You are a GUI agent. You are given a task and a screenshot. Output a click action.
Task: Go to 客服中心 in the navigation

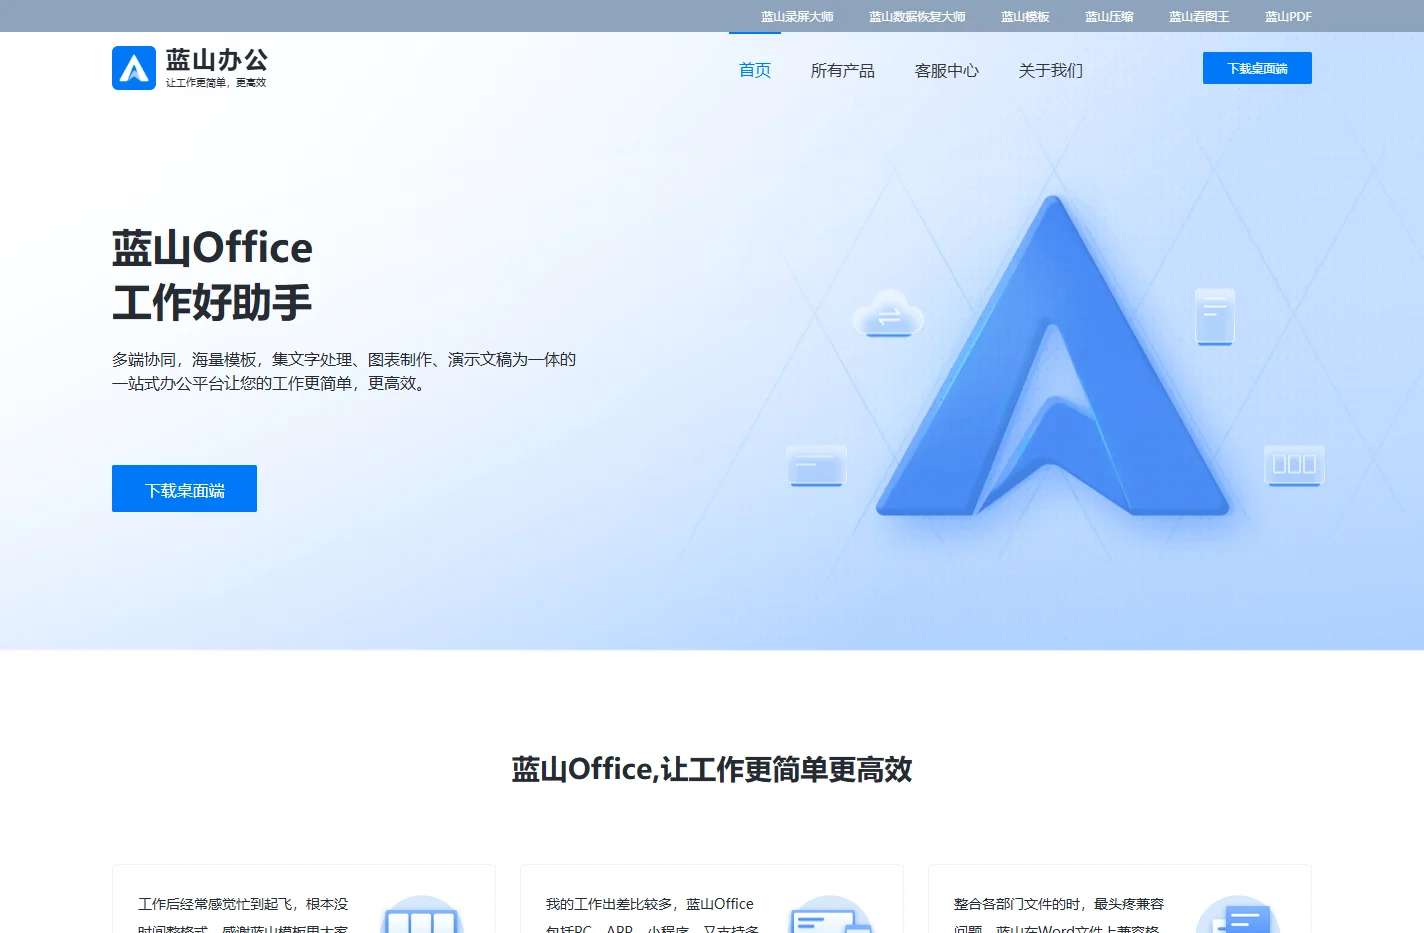[947, 70]
